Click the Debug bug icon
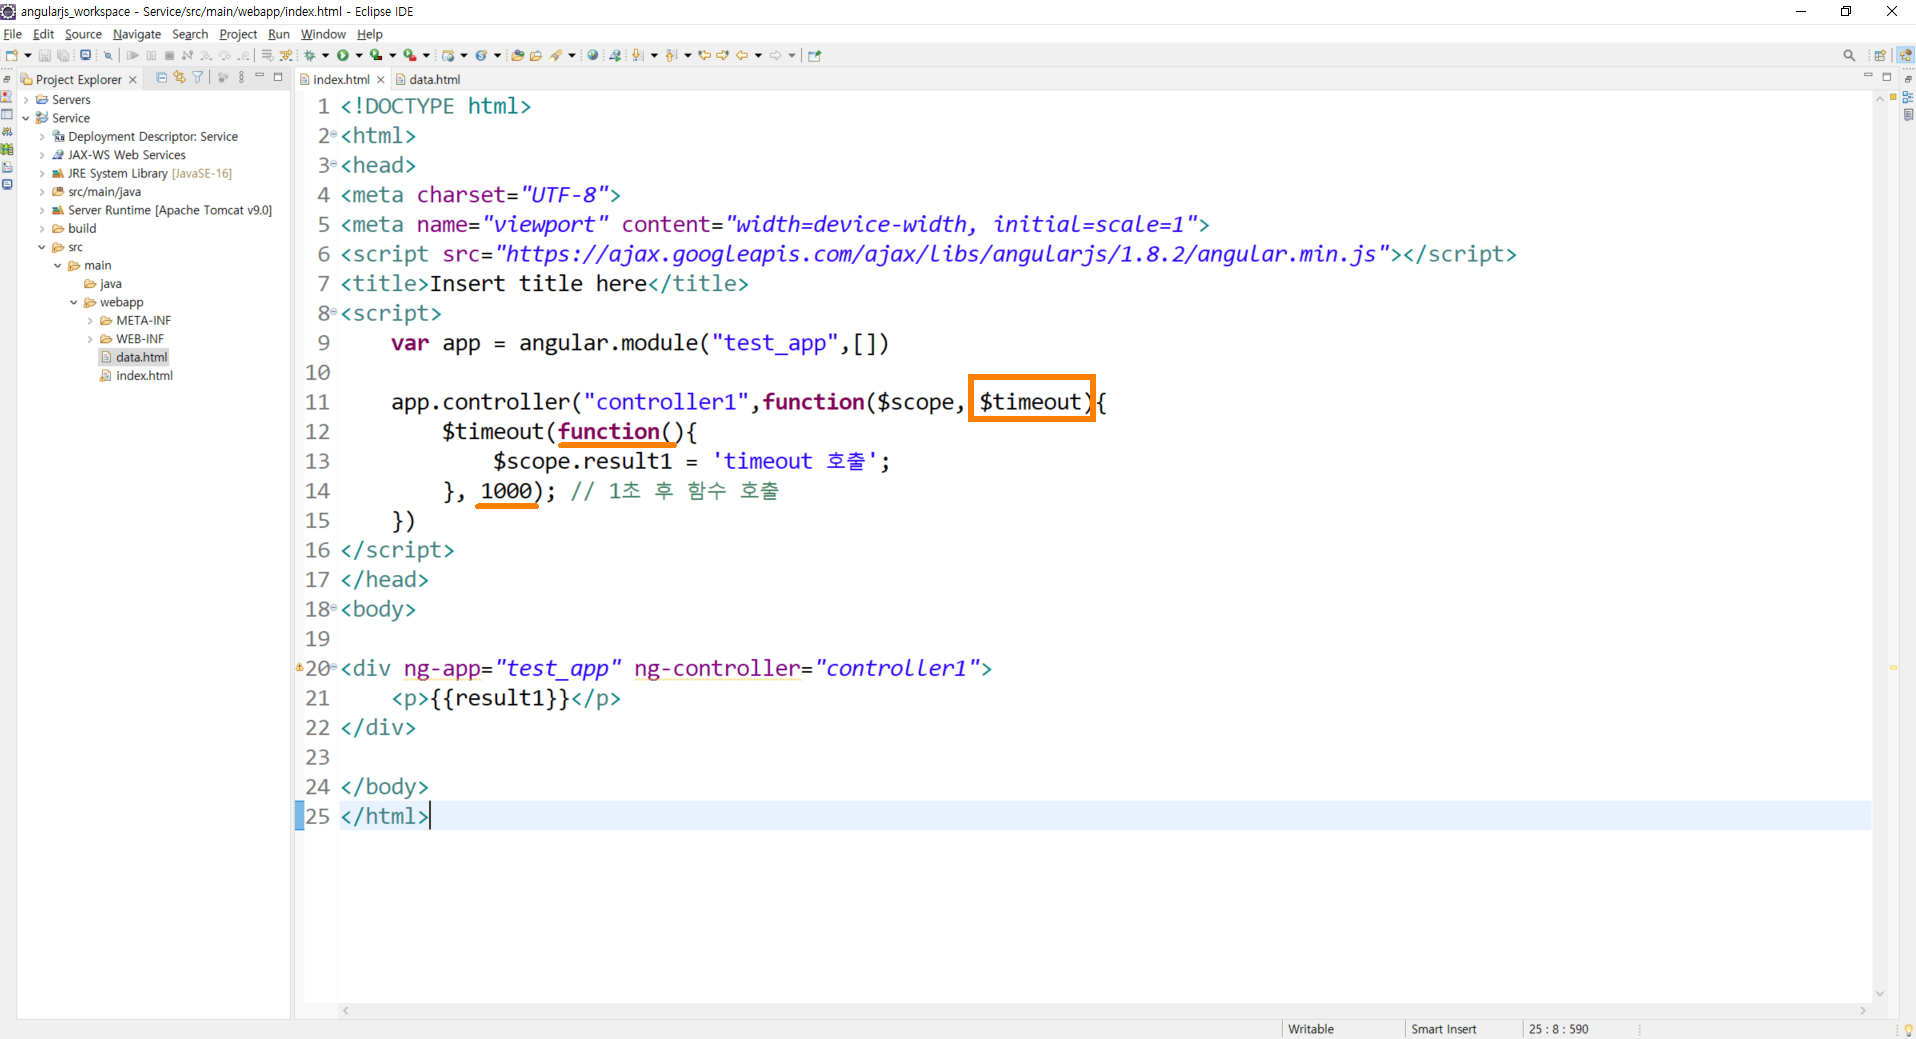This screenshot has height=1039, width=1916. coord(310,55)
